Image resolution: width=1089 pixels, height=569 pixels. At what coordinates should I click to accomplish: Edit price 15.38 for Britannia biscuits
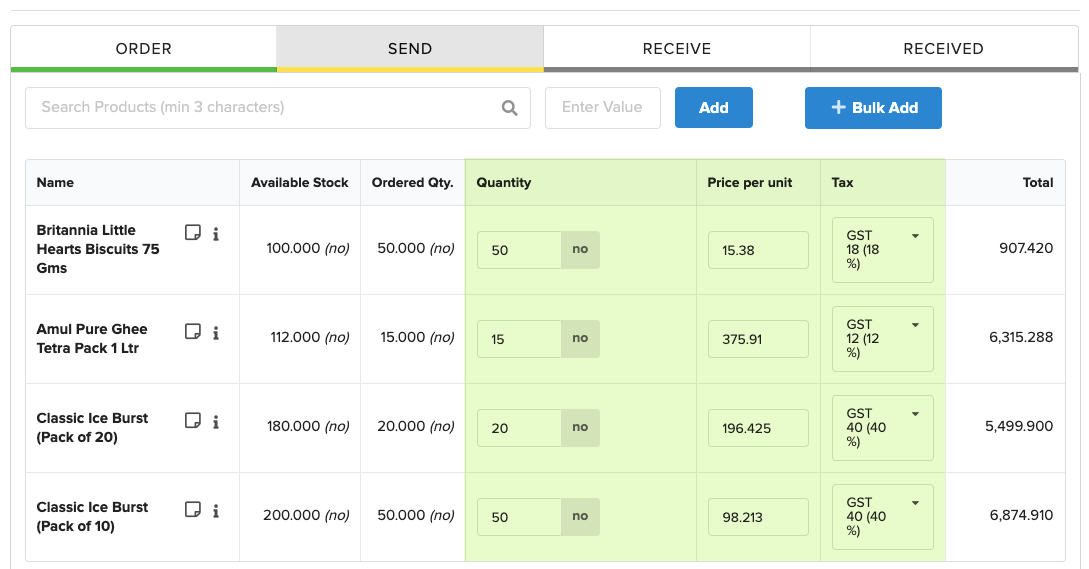point(758,250)
